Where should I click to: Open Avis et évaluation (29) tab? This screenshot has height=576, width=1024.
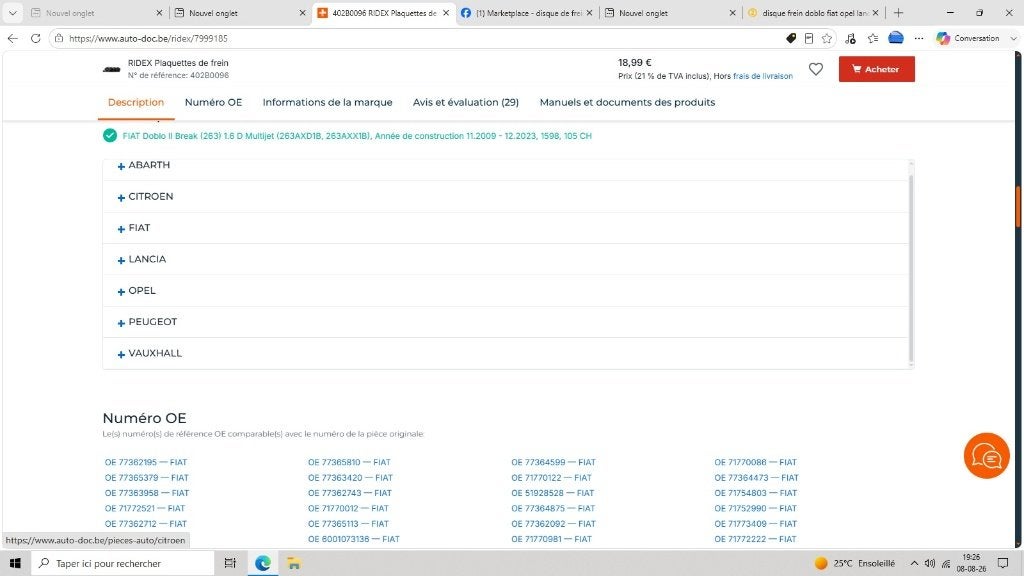tap(466, 103)
